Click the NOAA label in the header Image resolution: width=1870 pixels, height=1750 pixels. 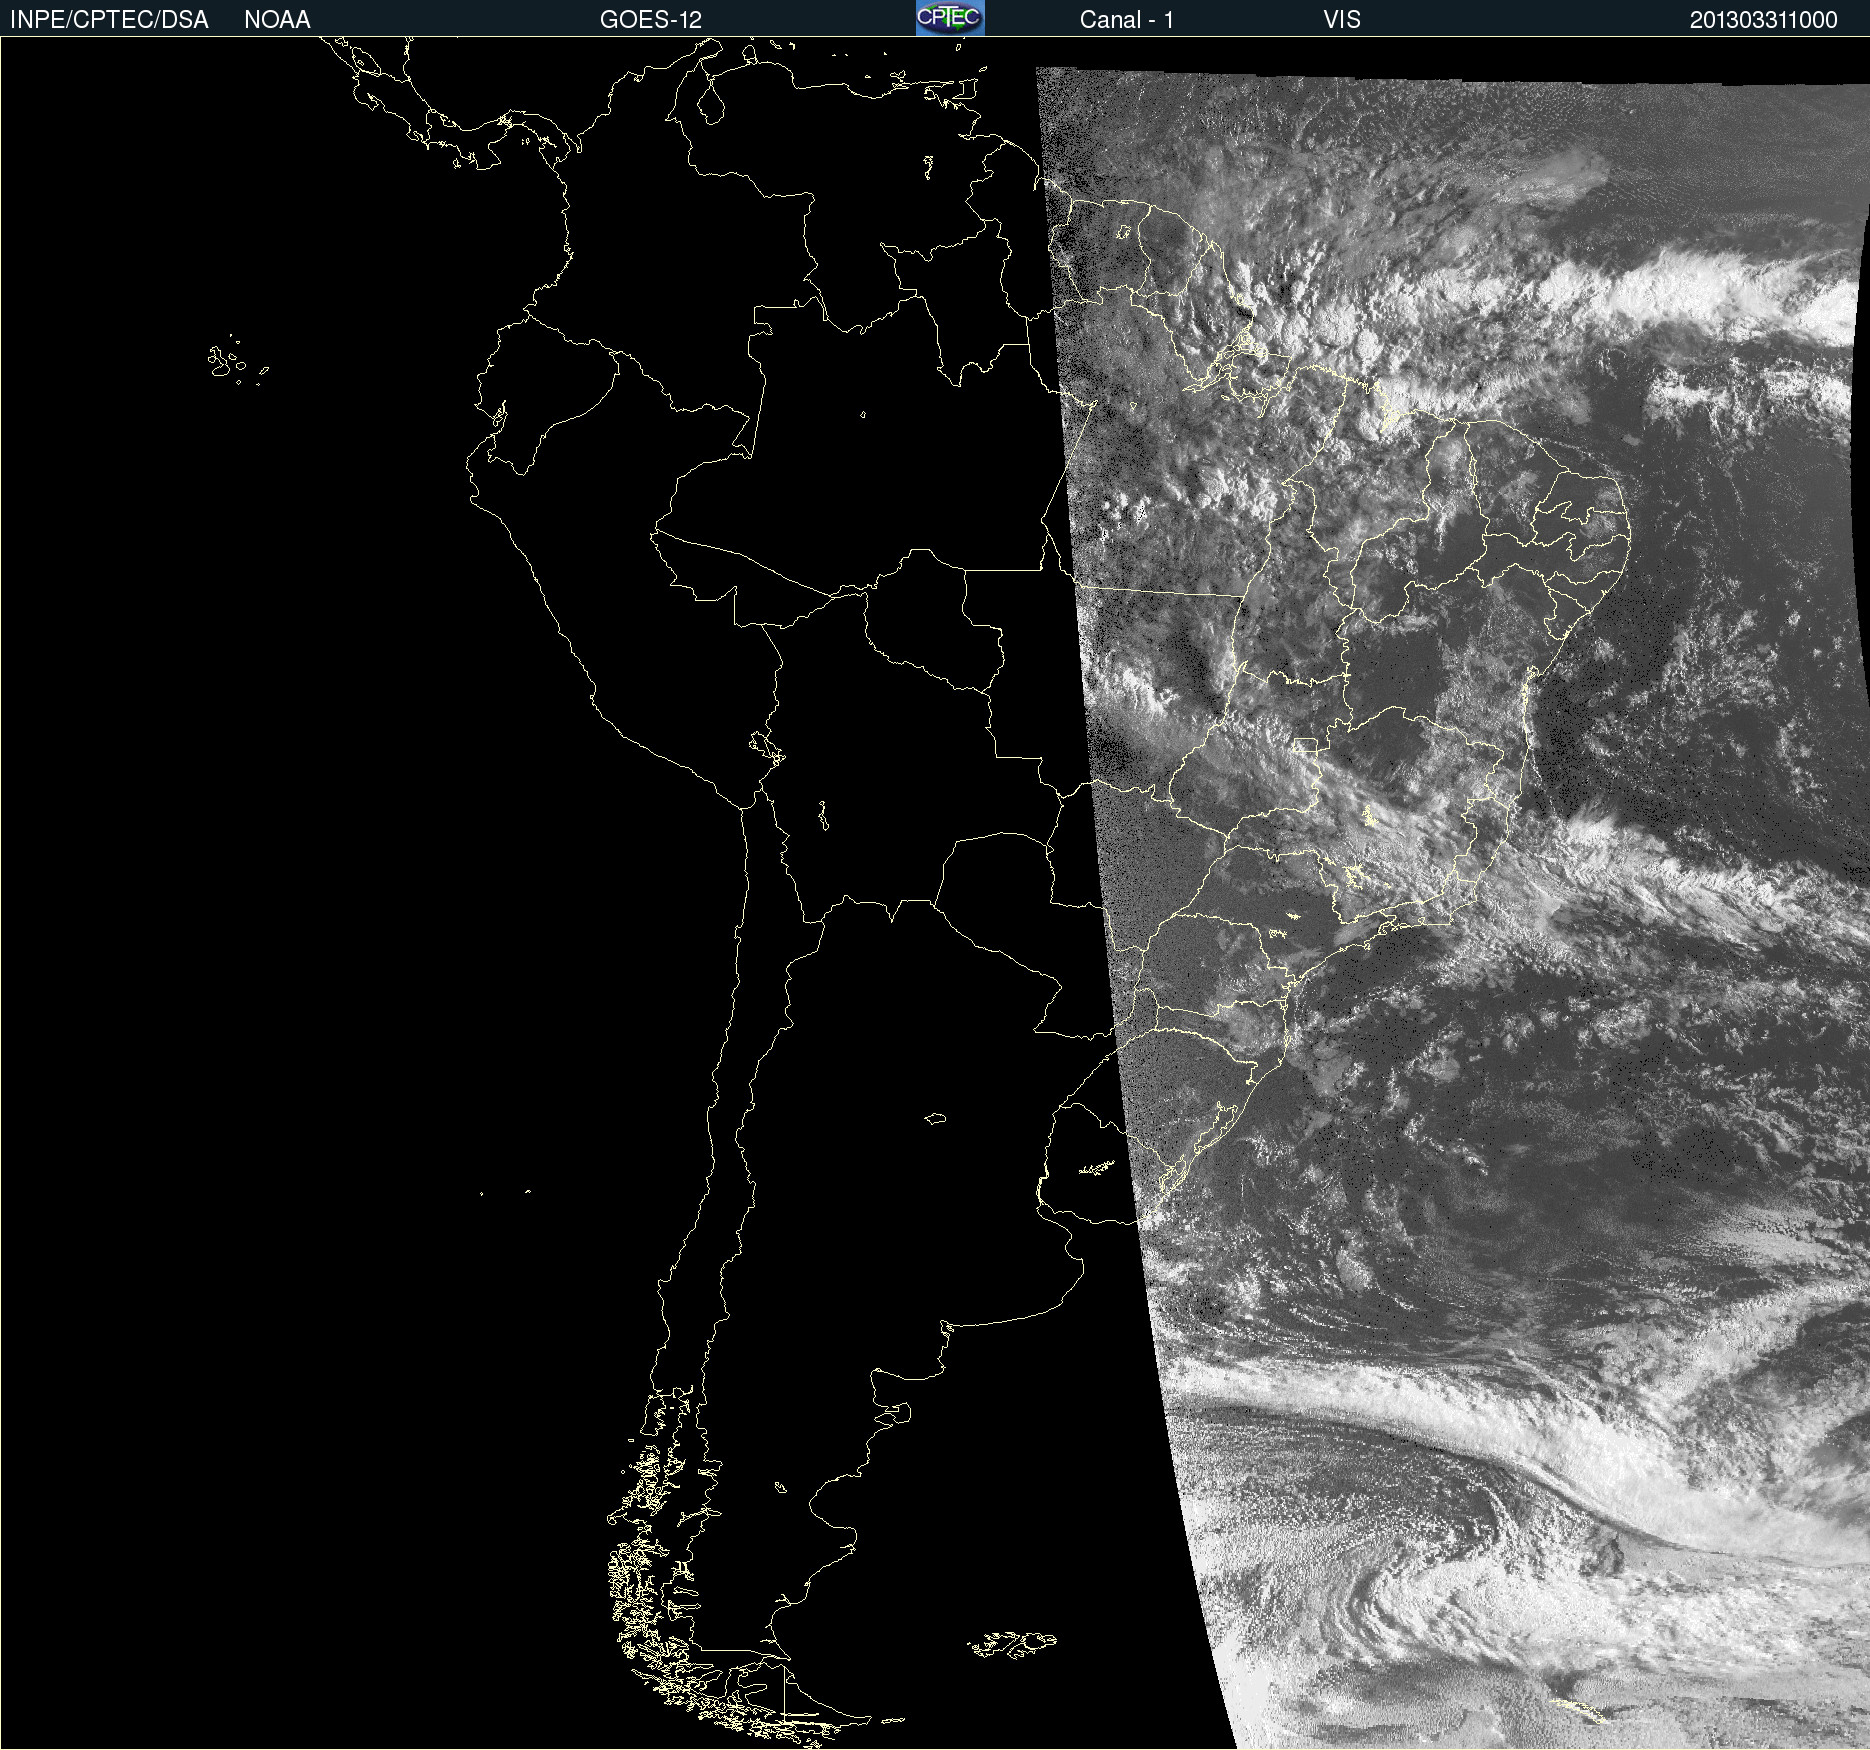277,20
